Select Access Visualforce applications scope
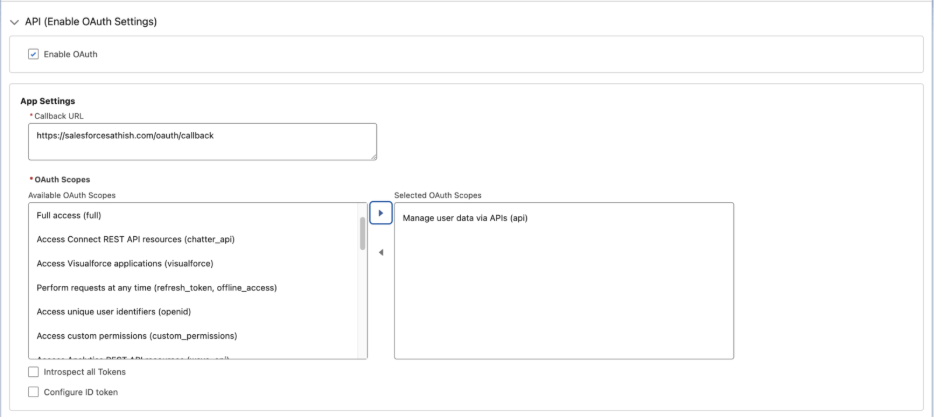The height and width of the screenshot is (417, 936). pyautogui.click(x=125, y=264)
